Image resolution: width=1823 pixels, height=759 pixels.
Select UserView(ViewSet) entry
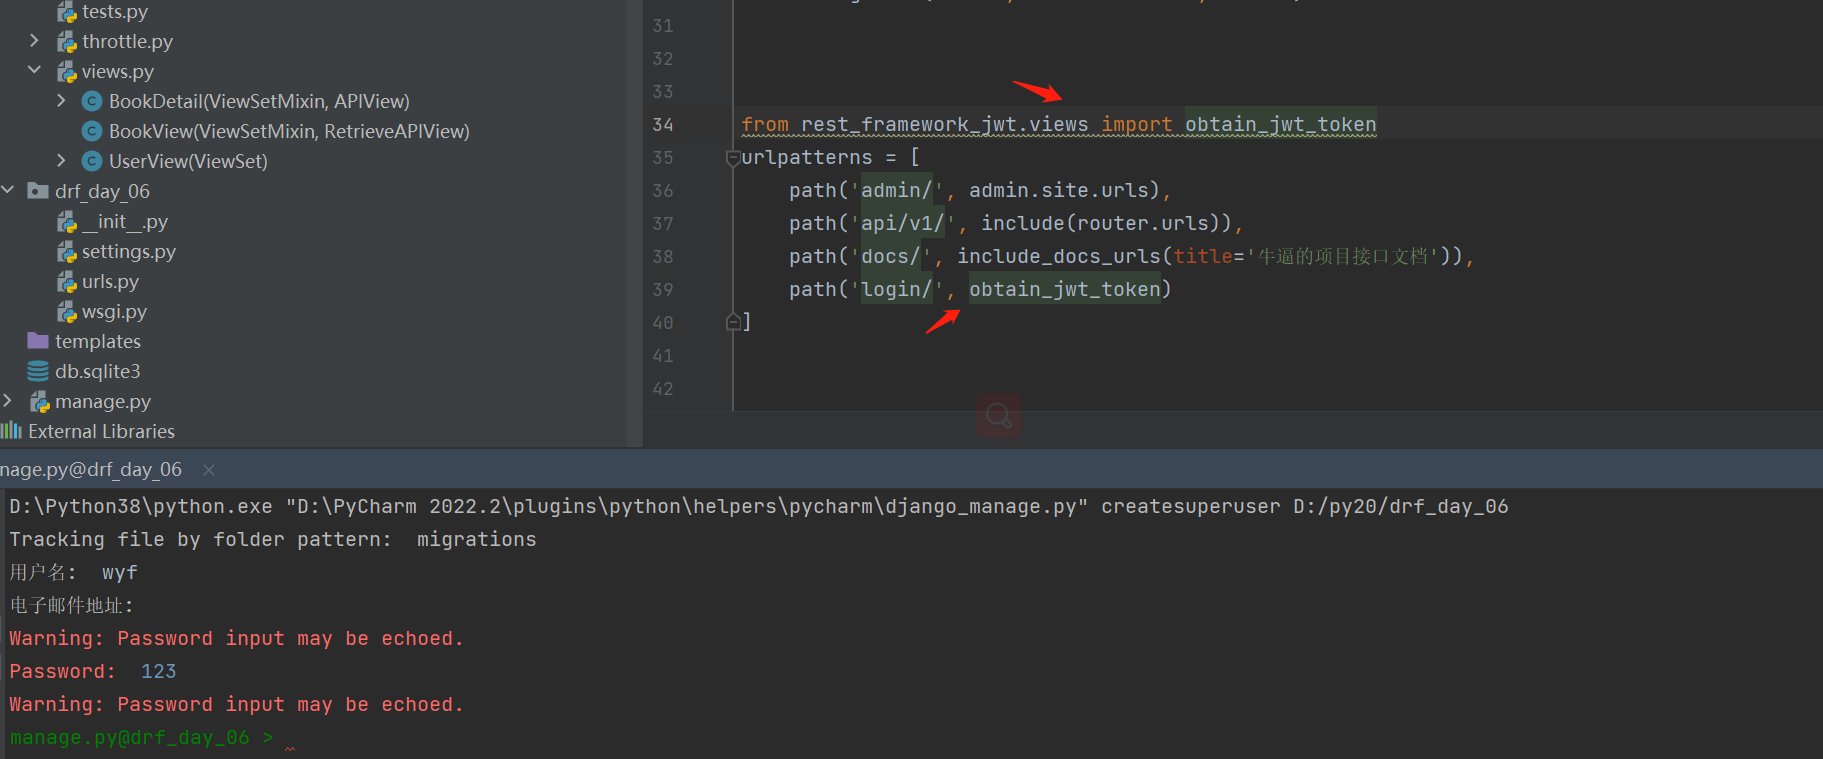188,161
